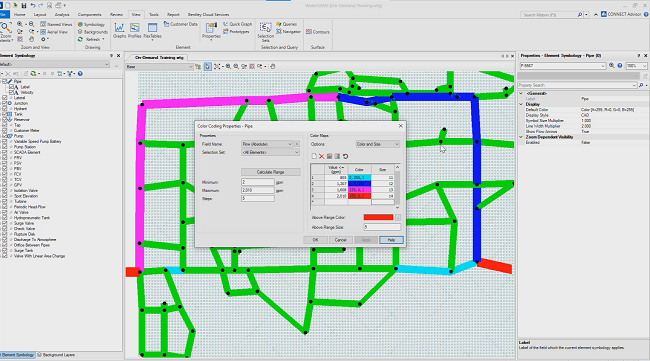Click the Initialize color map icon

(x=329, y=156)
